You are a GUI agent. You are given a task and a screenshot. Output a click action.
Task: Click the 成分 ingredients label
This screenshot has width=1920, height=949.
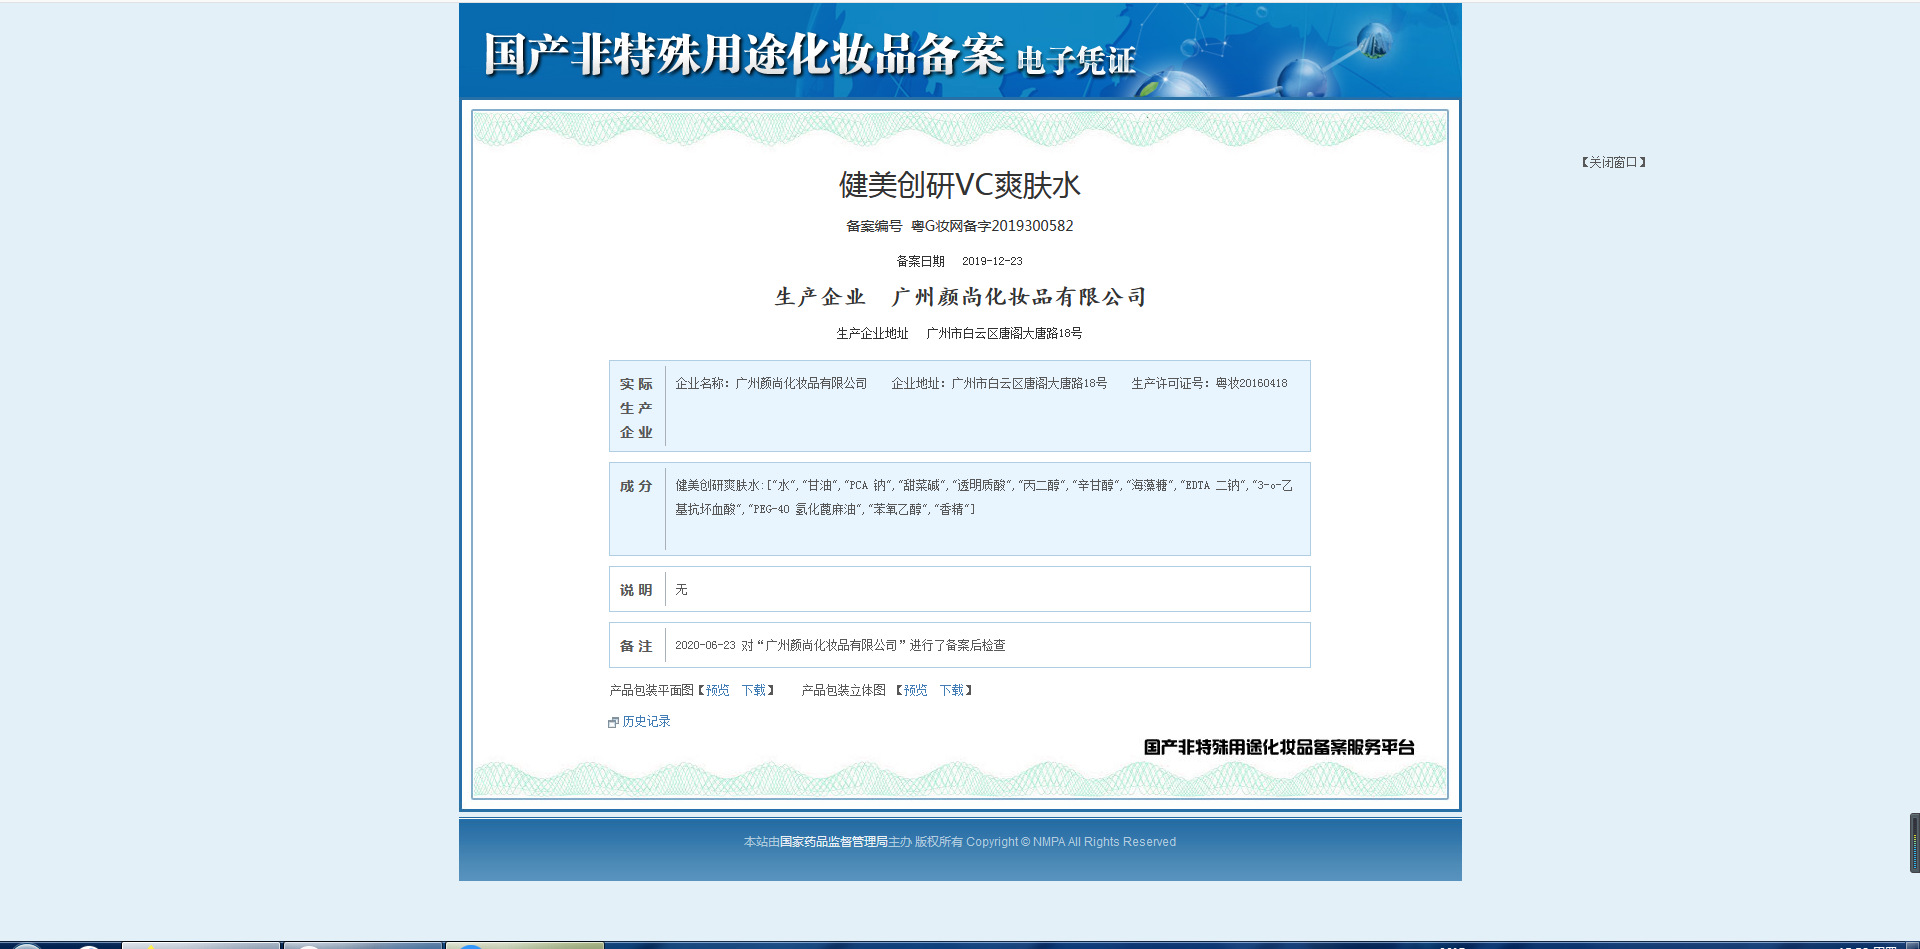(636, 486)
